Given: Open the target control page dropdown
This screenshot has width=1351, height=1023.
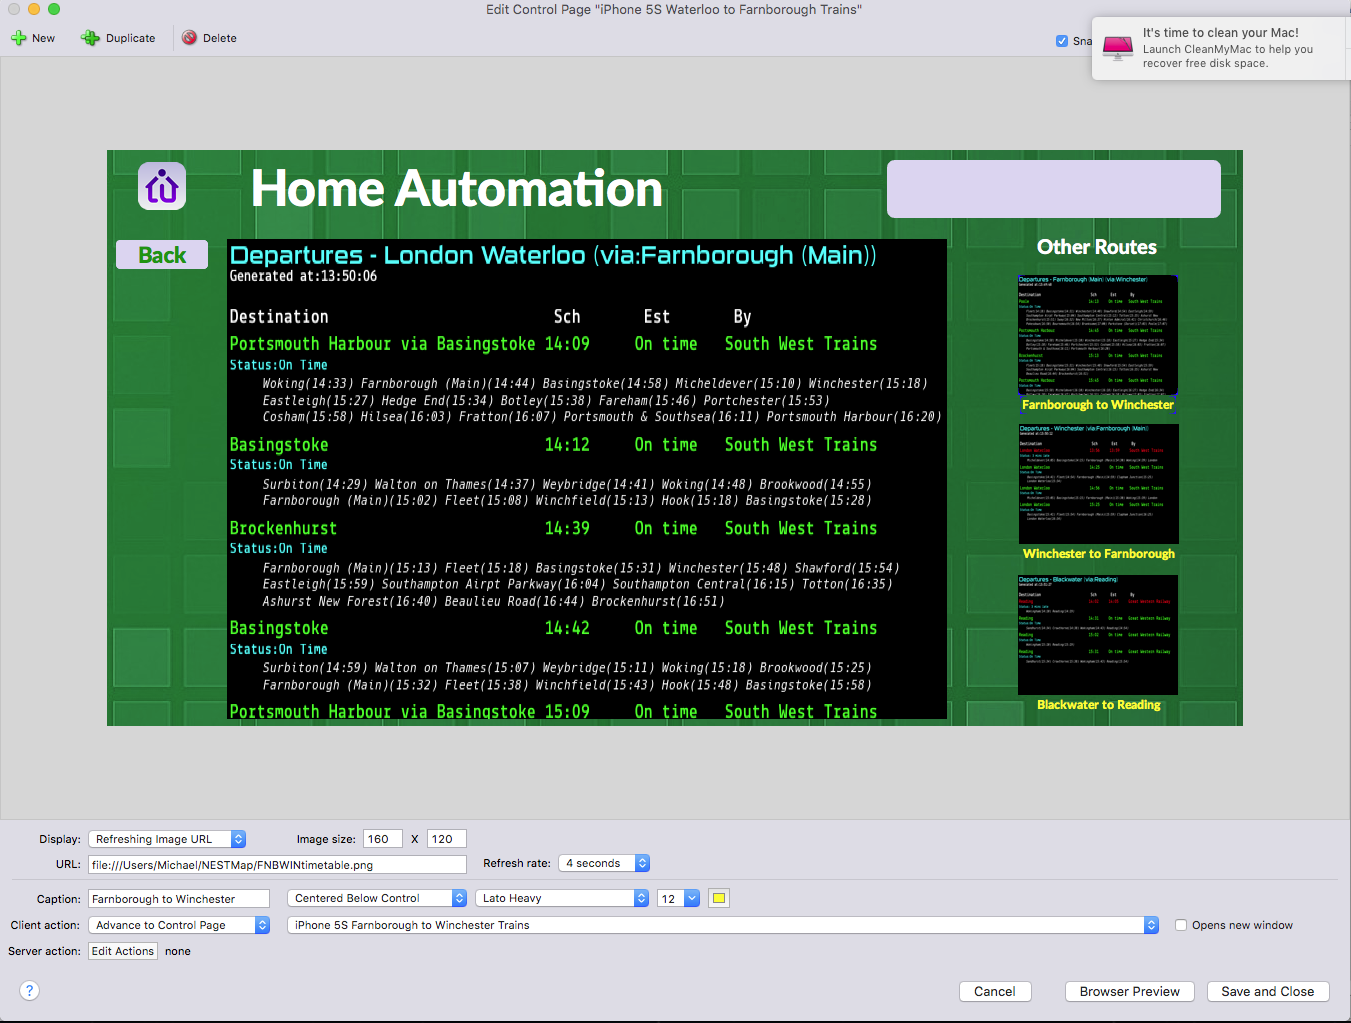Looking at the screenshot, I should pos(723,925).
